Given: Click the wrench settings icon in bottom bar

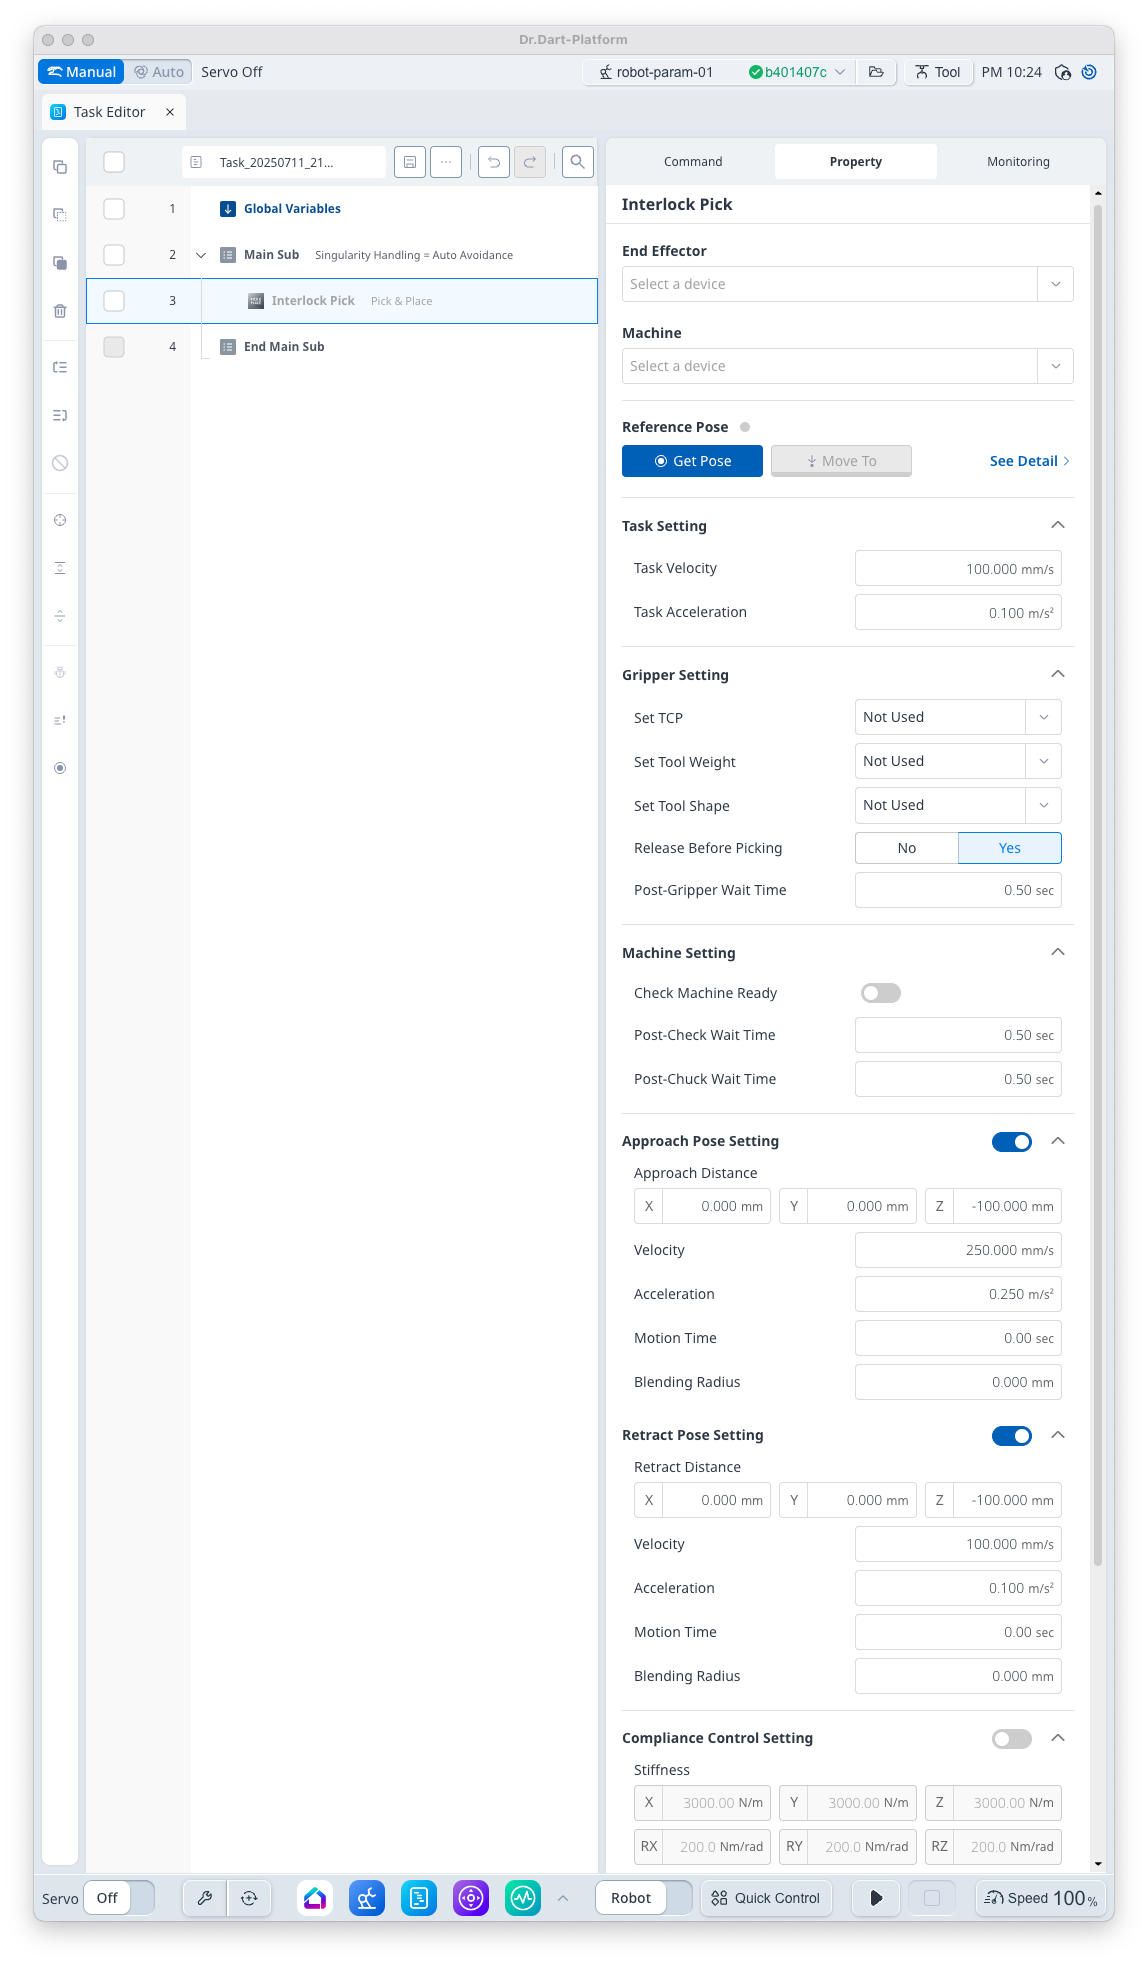Looking at the screenshot, I should point(205,1897).
